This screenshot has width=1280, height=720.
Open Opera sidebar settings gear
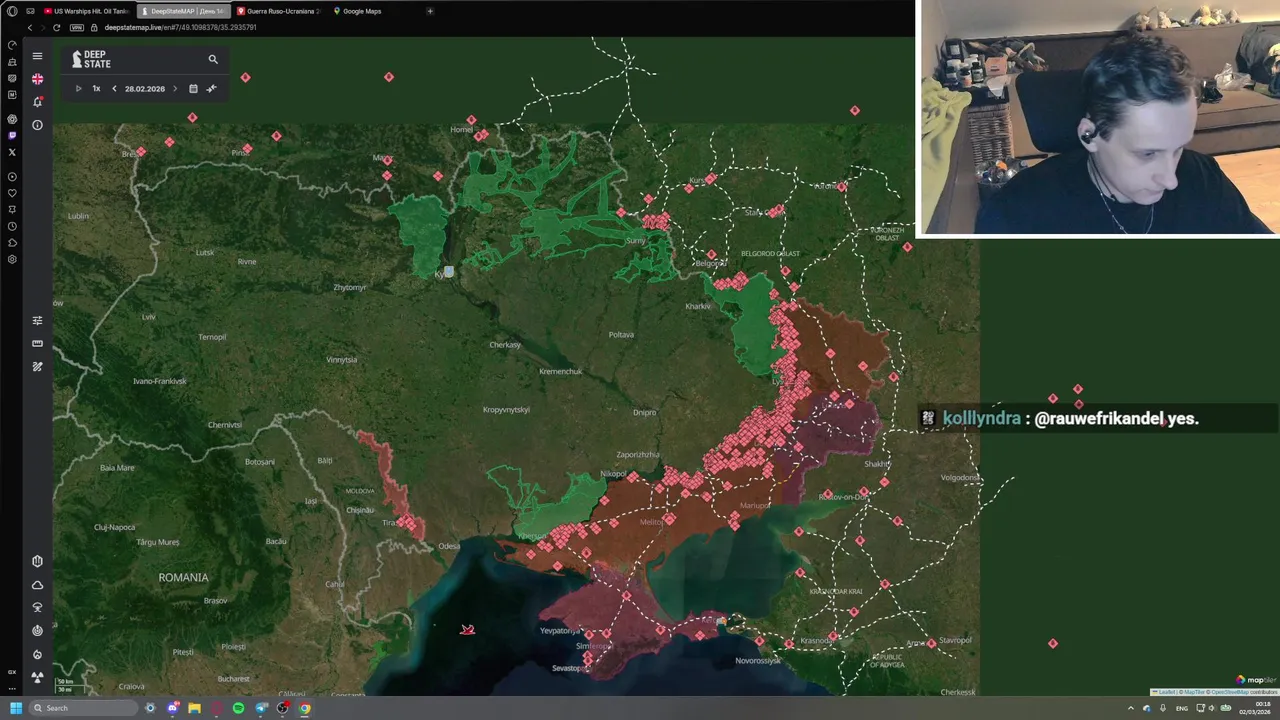12,259
